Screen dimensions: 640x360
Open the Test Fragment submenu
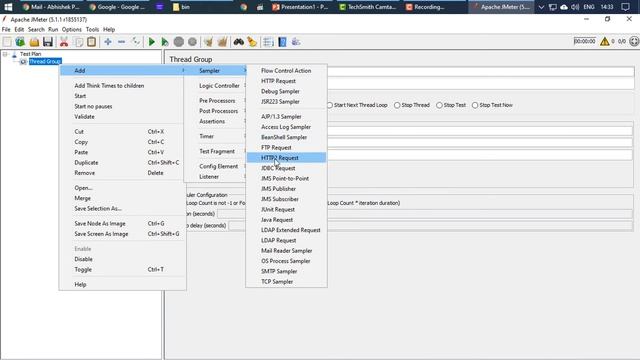tap(215, 151)
